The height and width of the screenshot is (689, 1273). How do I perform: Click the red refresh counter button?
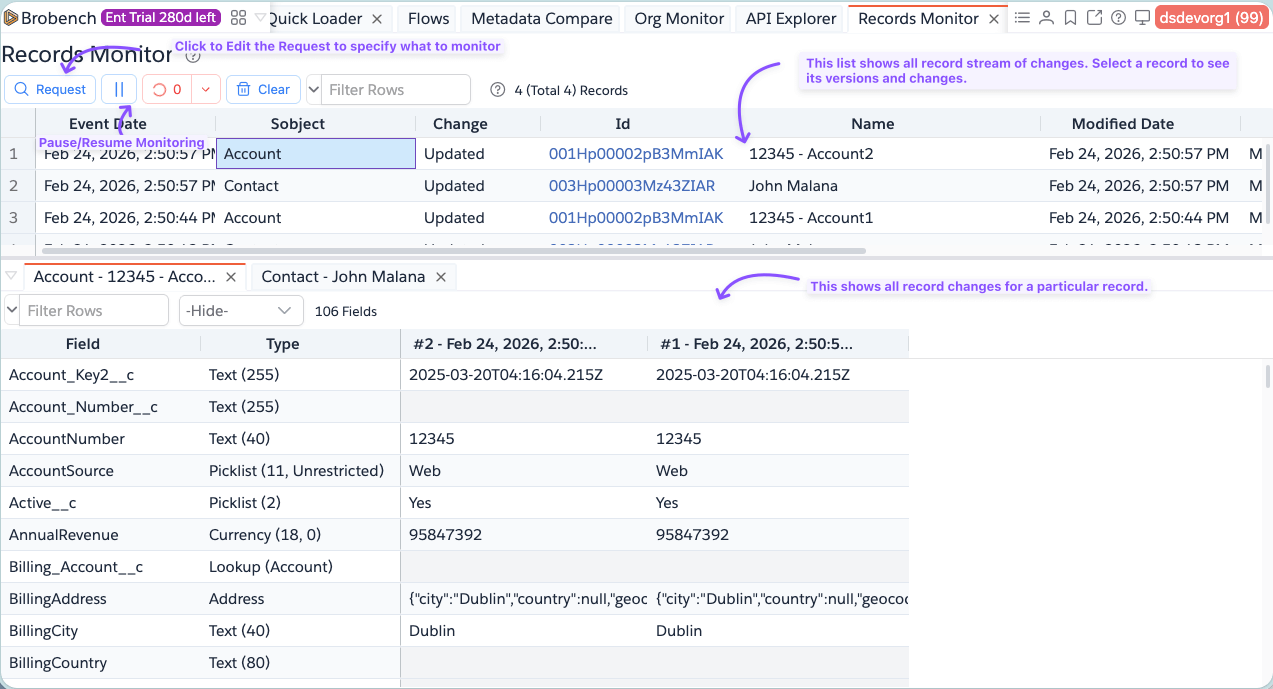point(167,89)
